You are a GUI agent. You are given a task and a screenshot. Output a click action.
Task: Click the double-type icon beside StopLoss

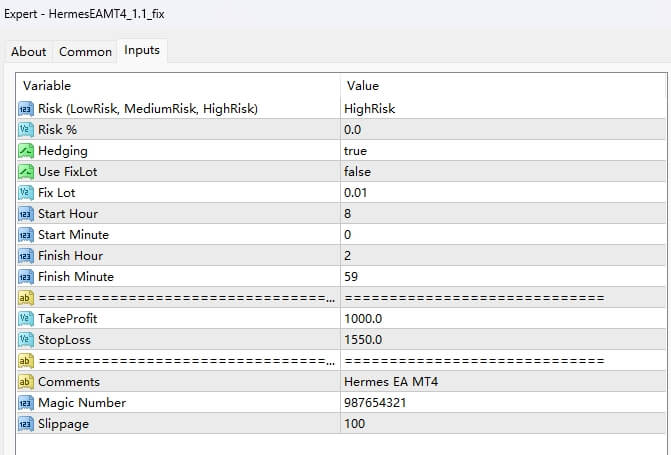tap(26, 340)
